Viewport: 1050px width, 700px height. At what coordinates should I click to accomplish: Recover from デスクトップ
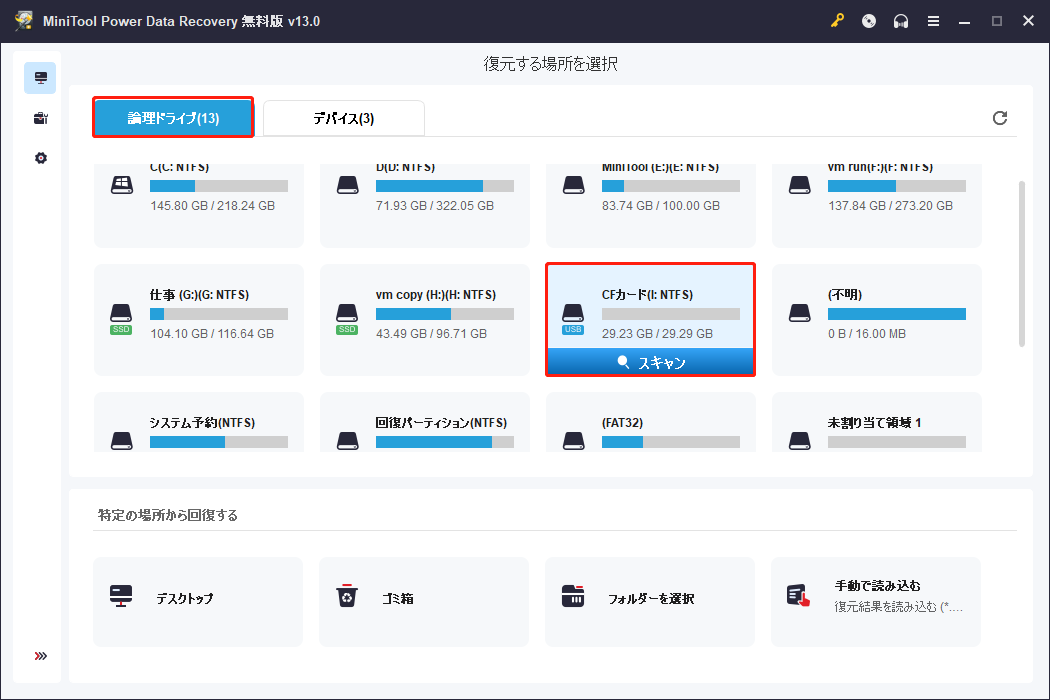(198, 602)
